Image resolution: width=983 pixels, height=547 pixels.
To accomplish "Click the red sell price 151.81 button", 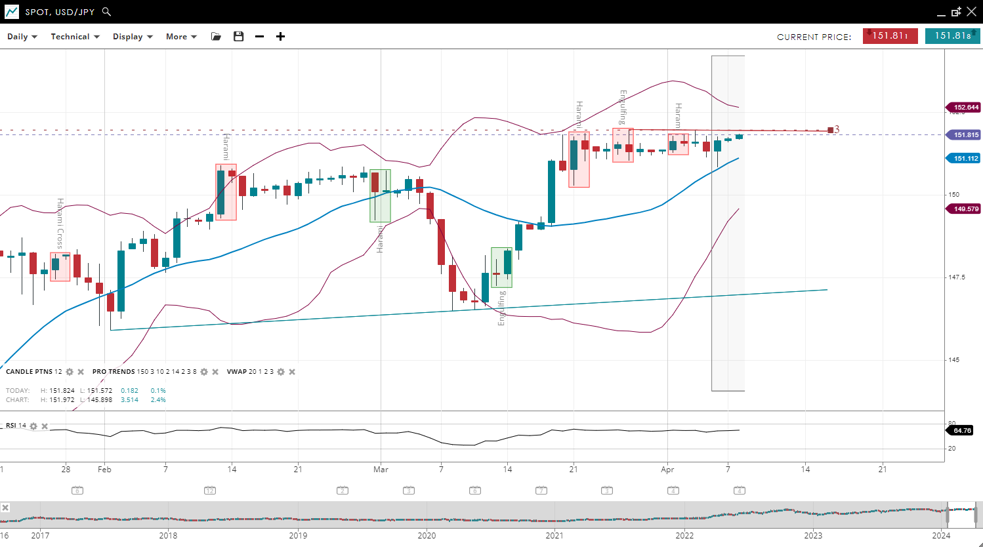I will click(889, 36).
